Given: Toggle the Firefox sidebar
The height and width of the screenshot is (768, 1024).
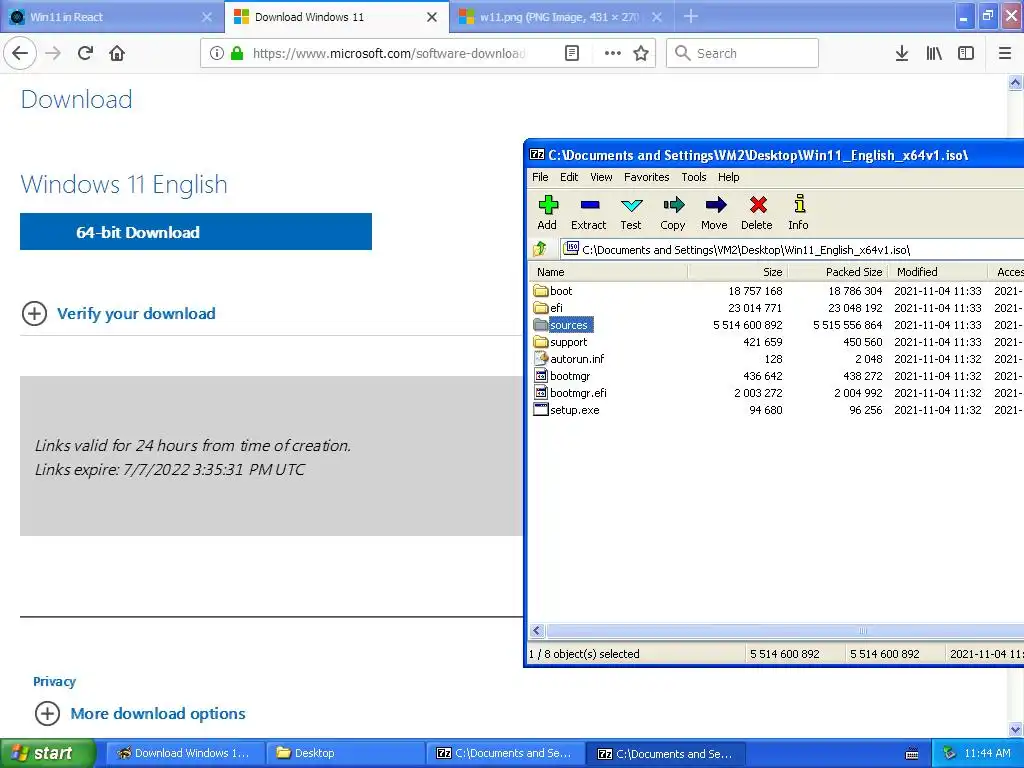Looking at the screenshot, I should pos(966,53).
